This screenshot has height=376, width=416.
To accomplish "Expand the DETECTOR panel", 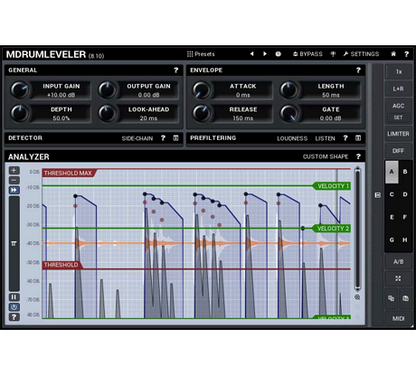I will coord(176,138).
